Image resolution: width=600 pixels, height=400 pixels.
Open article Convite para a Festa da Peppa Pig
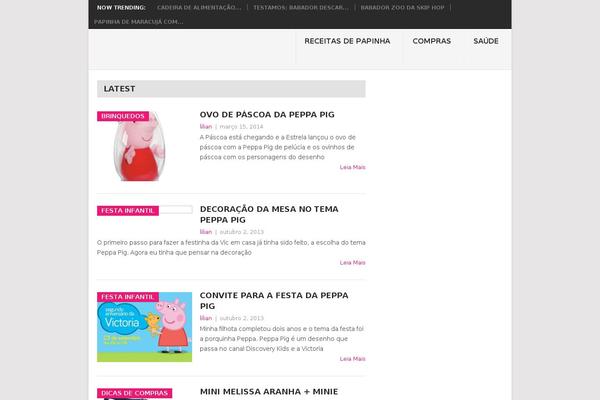pyautogui.click(x=274, y=300)
